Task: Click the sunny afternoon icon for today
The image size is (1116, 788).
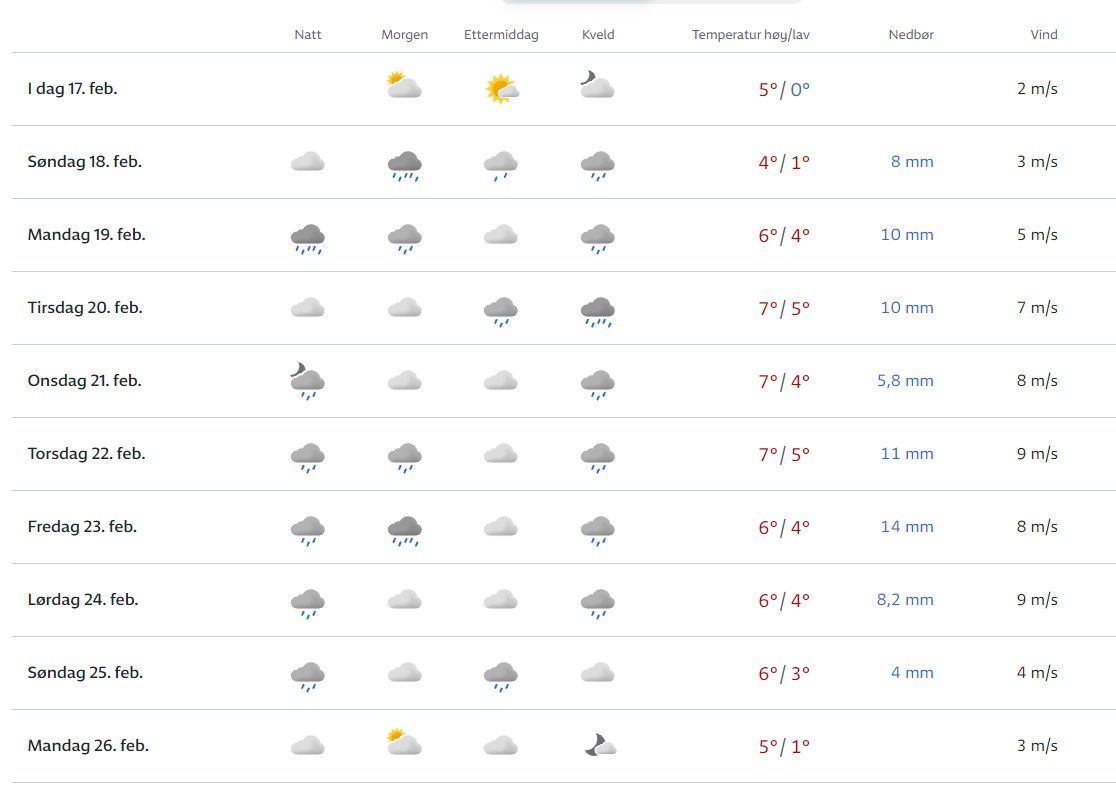Action: (x=501, y=89)
